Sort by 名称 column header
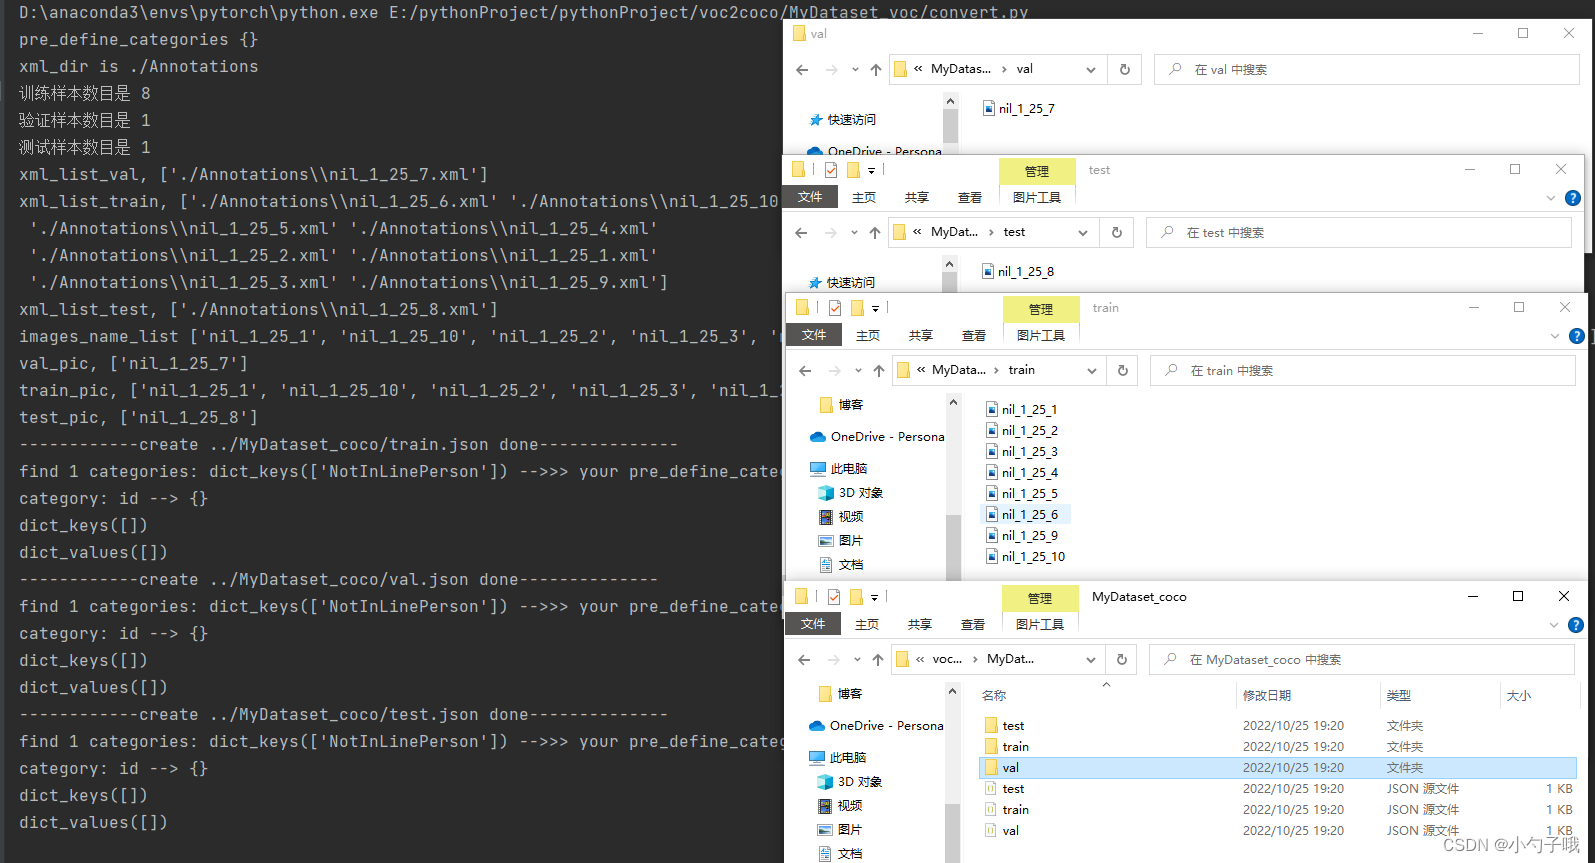Image resolution: width=1595 pixels, height=863 pixels. click(994, 696)
